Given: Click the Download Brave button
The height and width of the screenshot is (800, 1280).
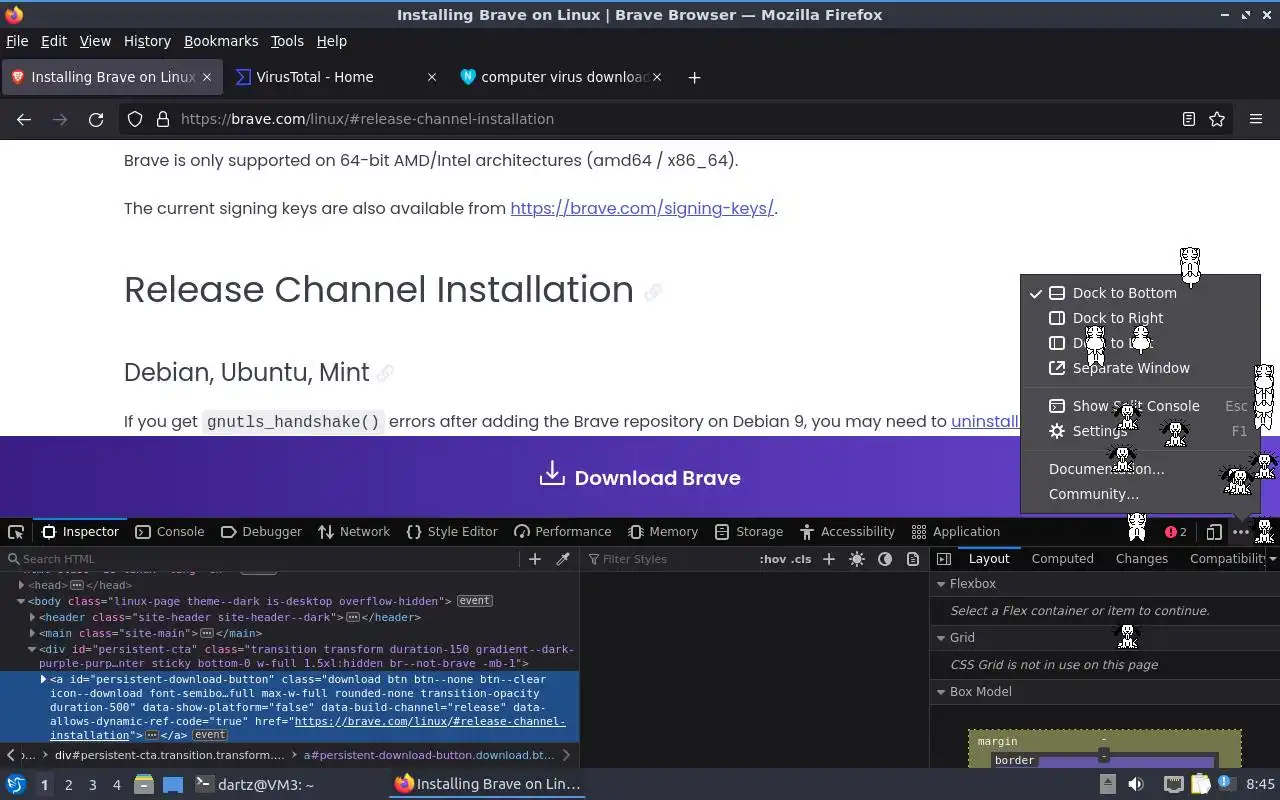Looking at the screenshot, I should 640,477.
